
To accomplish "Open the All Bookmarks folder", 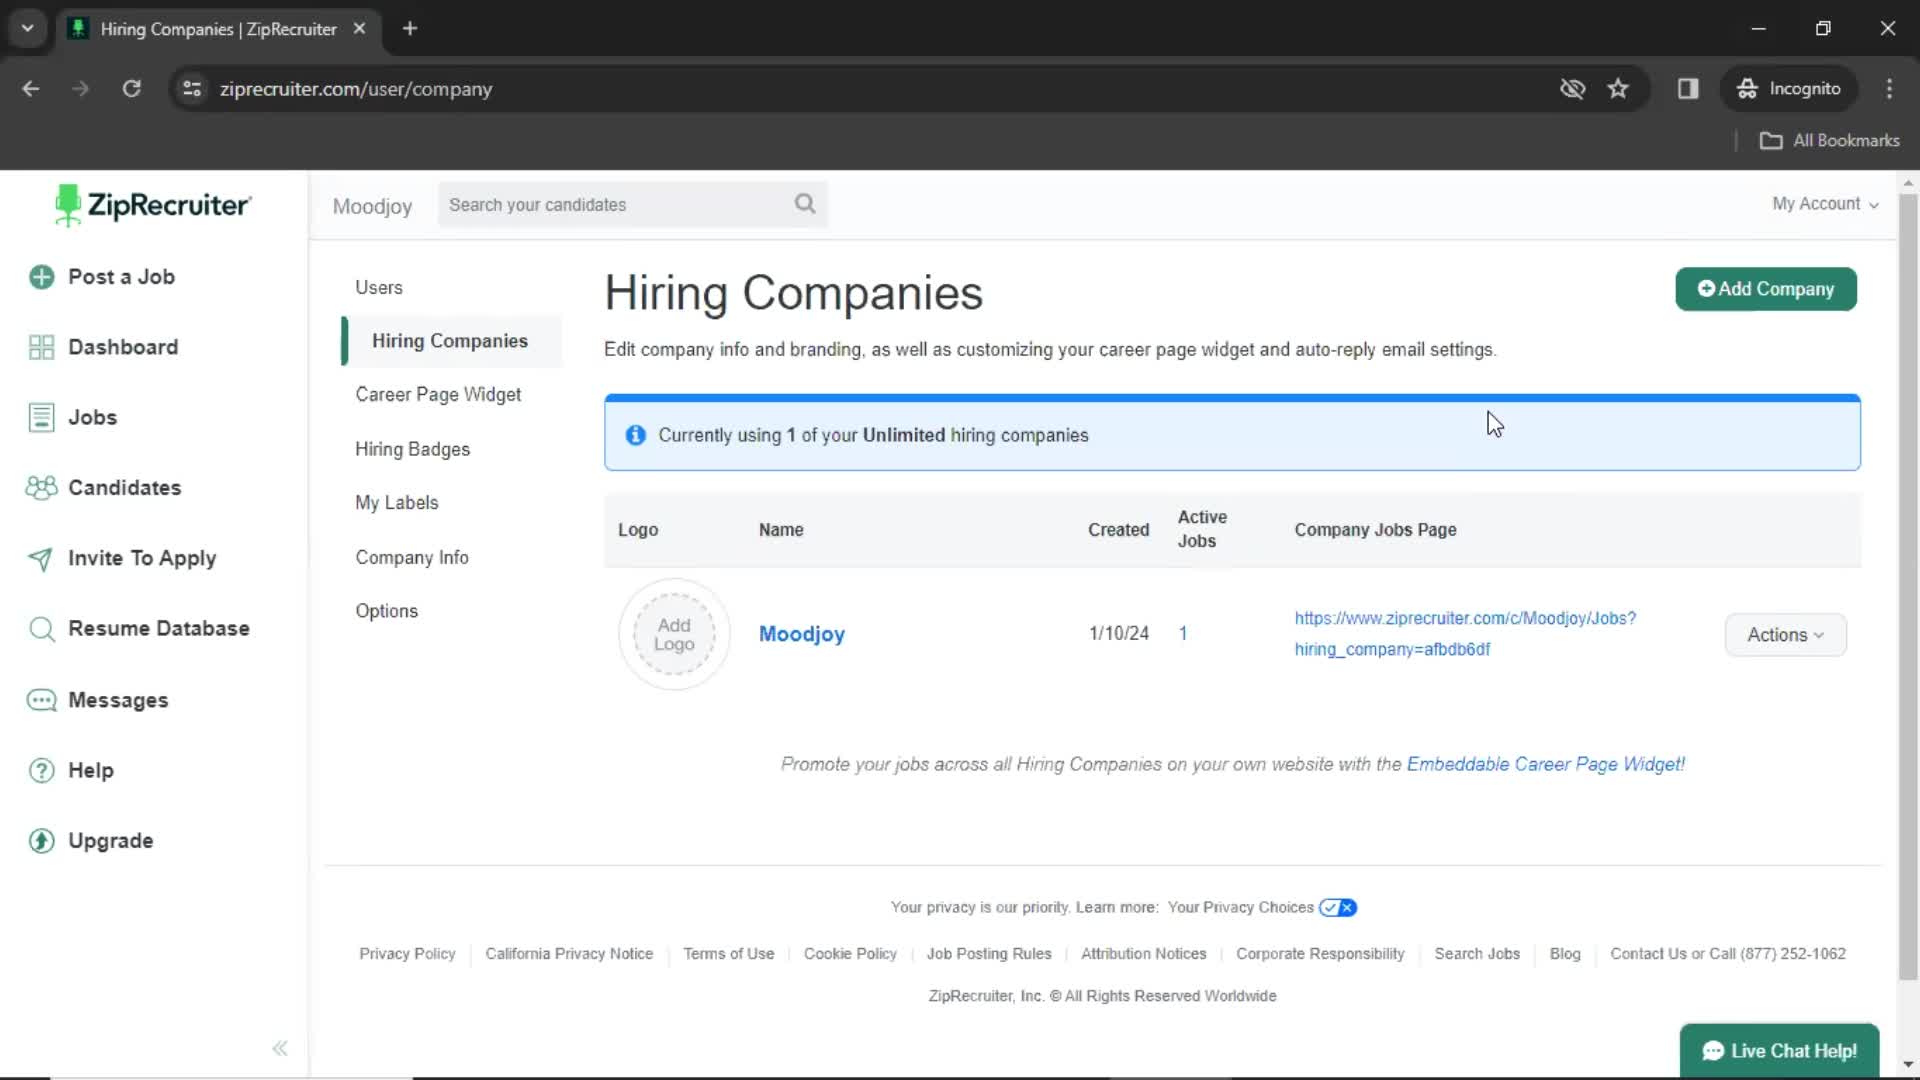I will 1830,141.
